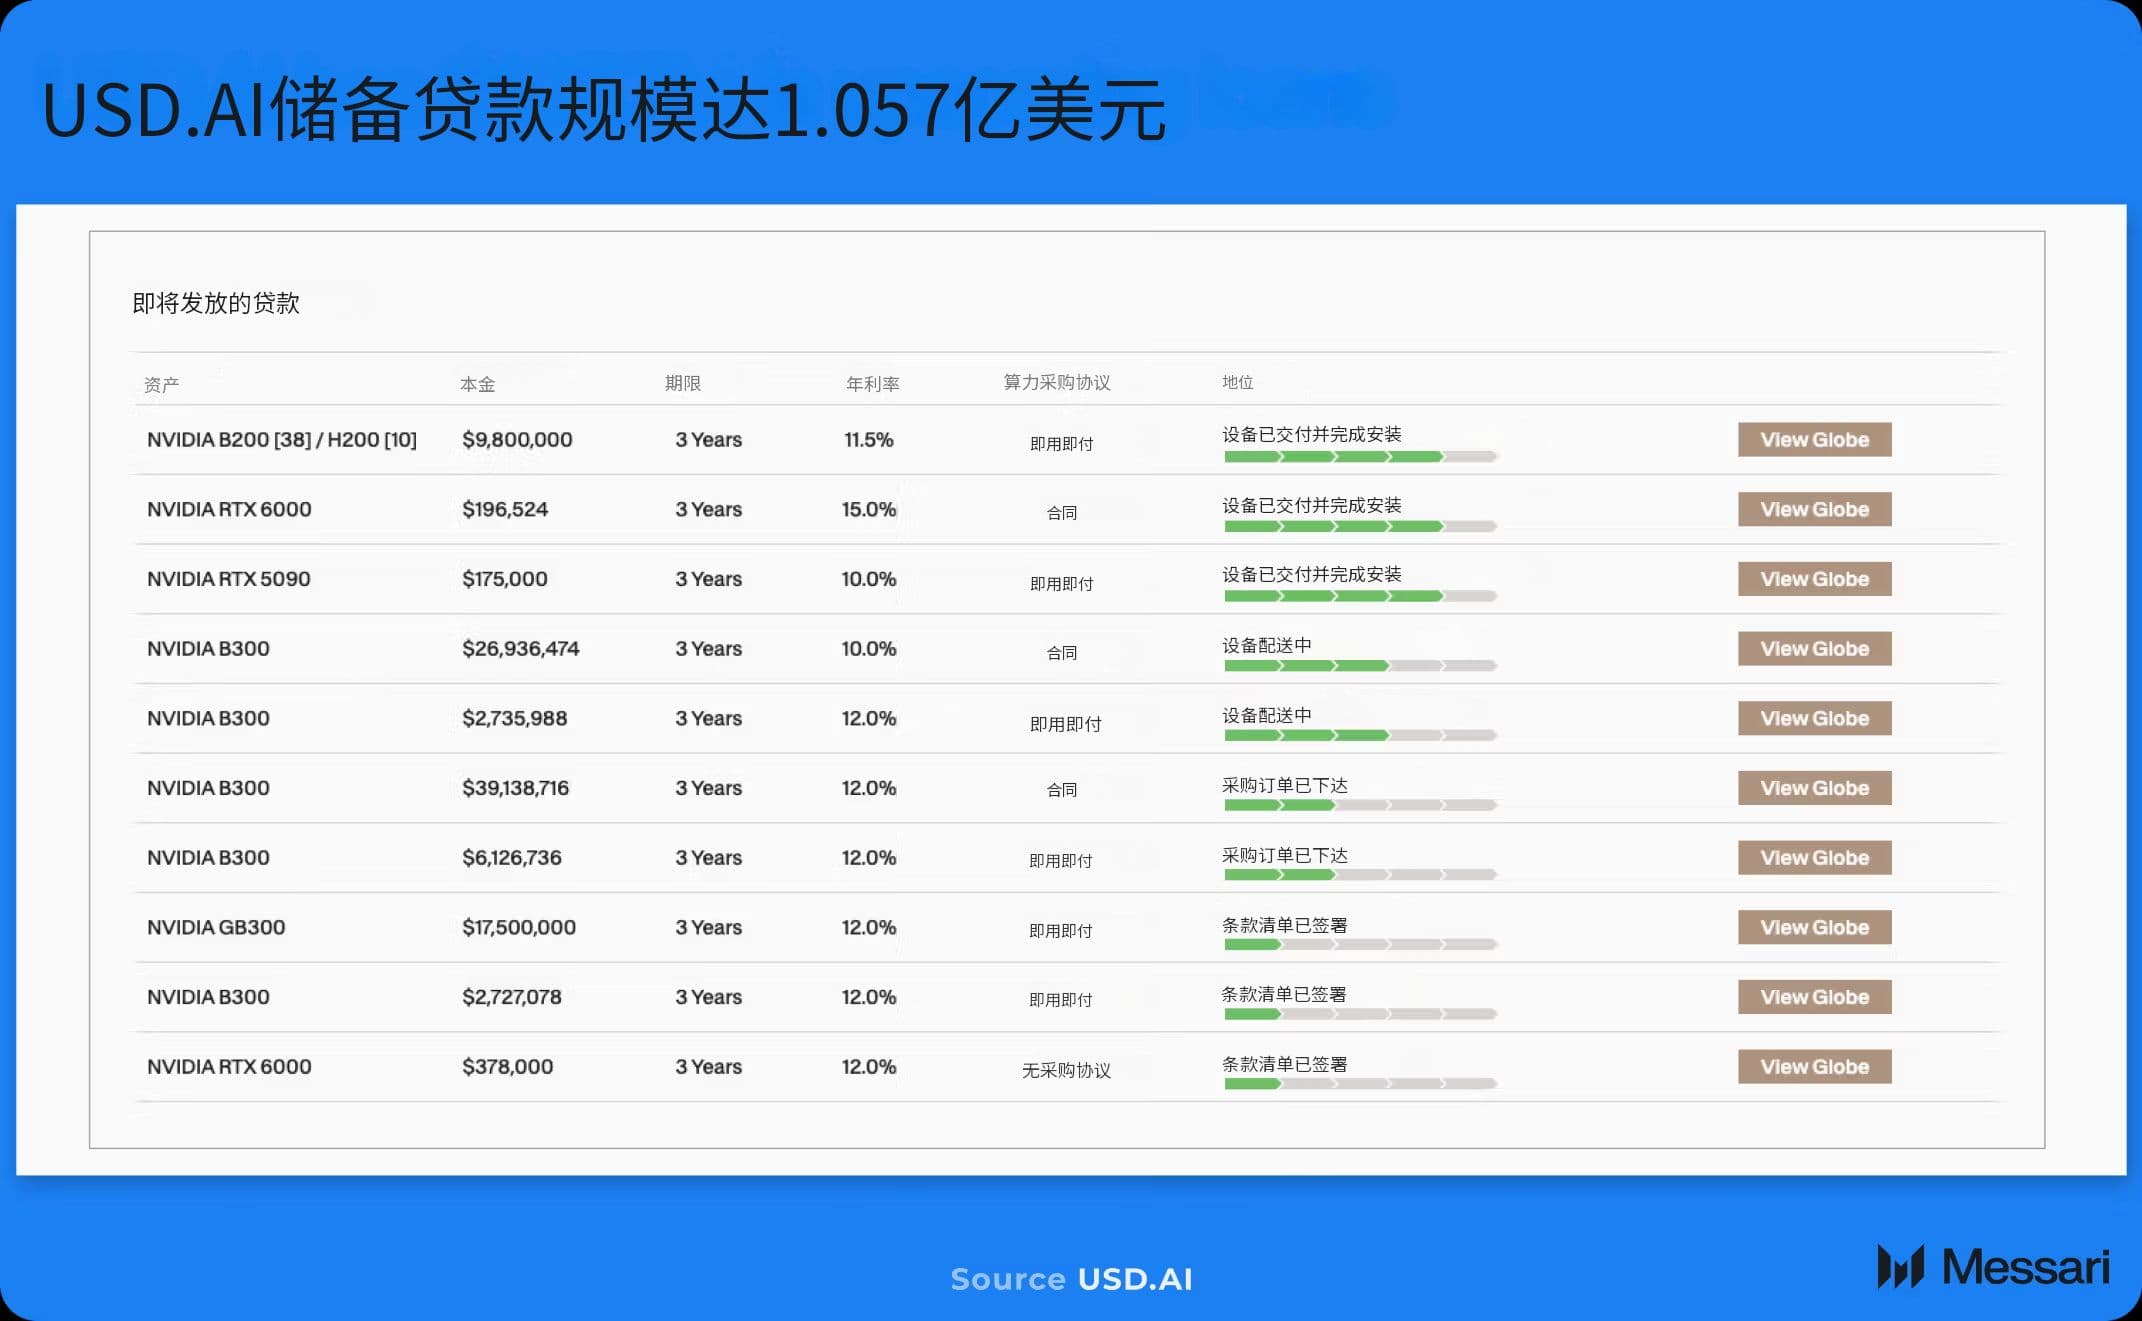Image resolution: width=2142 pixels, height=1321 pixels.
Task: Click the NVIDIA RTX 5090 asset name
Action: (x=228, y=579)
